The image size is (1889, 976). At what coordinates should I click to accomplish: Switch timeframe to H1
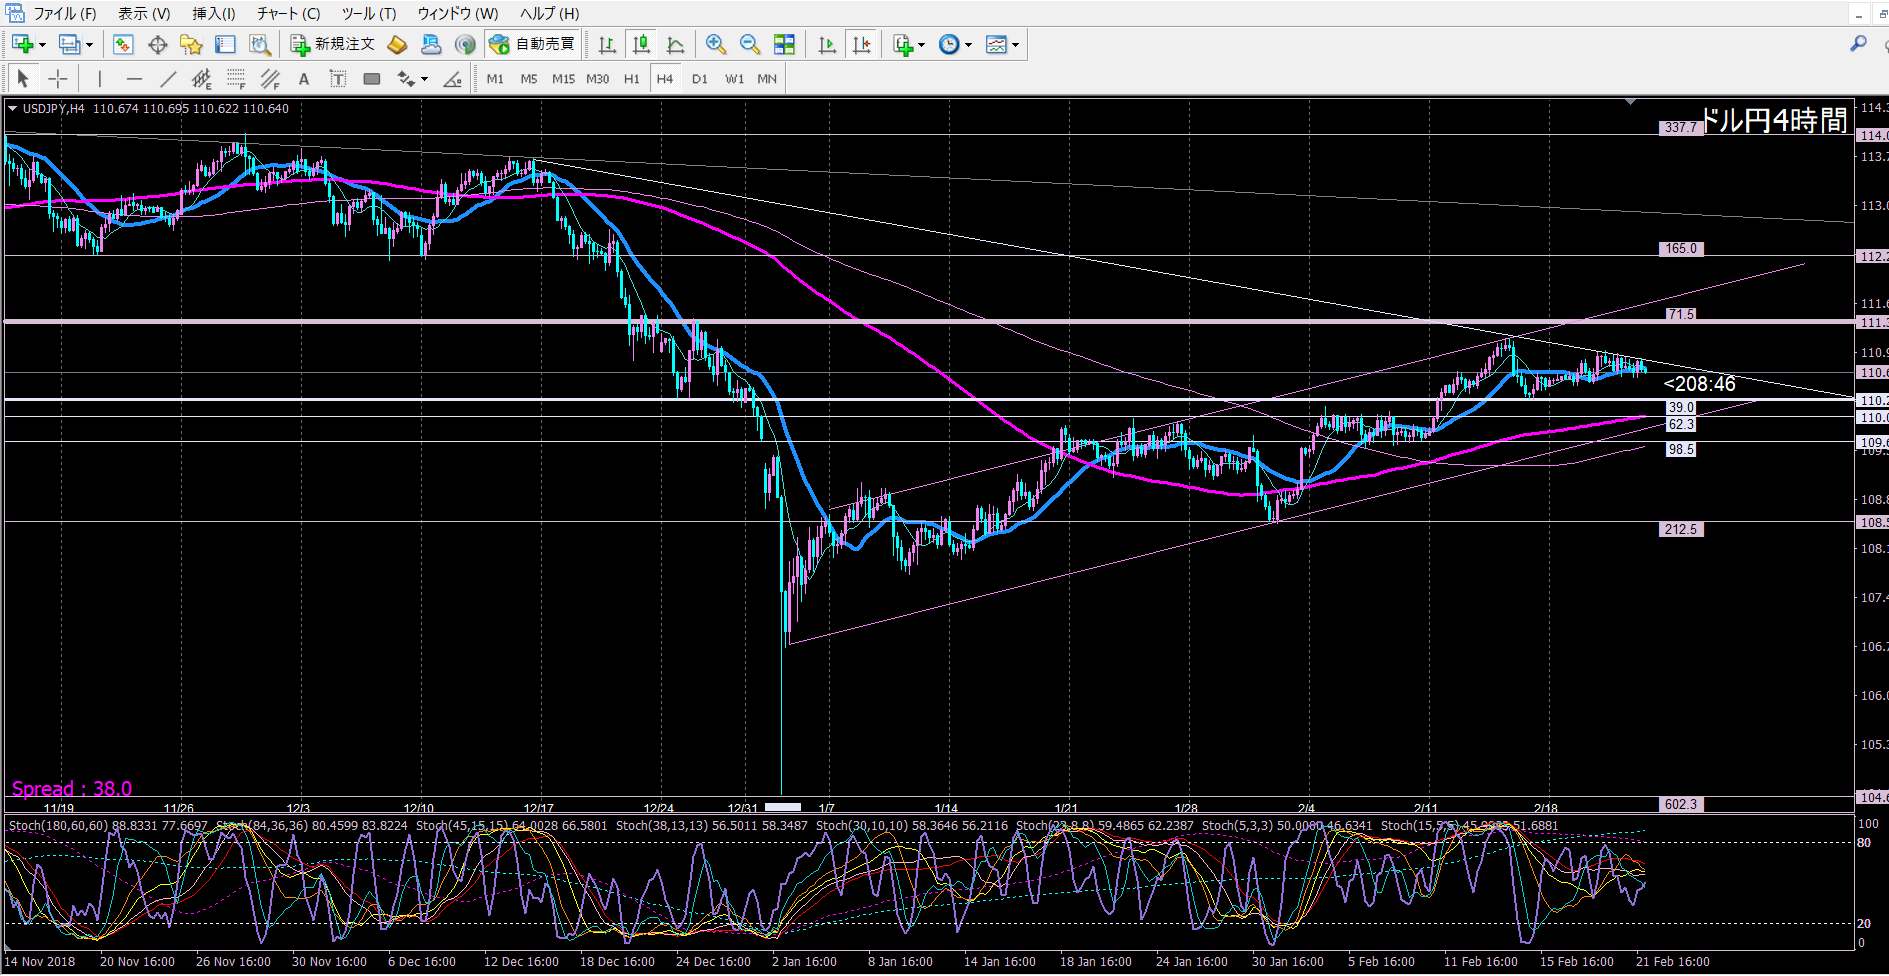(x=631, y=78)
